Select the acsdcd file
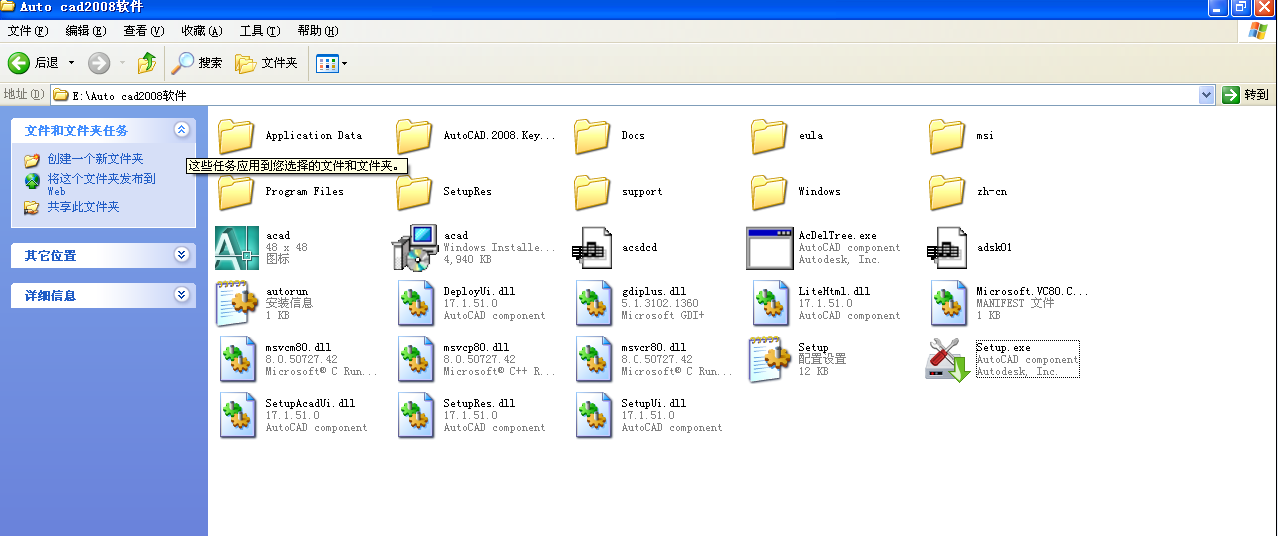This screenshot has height=536, width=1278. click(615, 248)
